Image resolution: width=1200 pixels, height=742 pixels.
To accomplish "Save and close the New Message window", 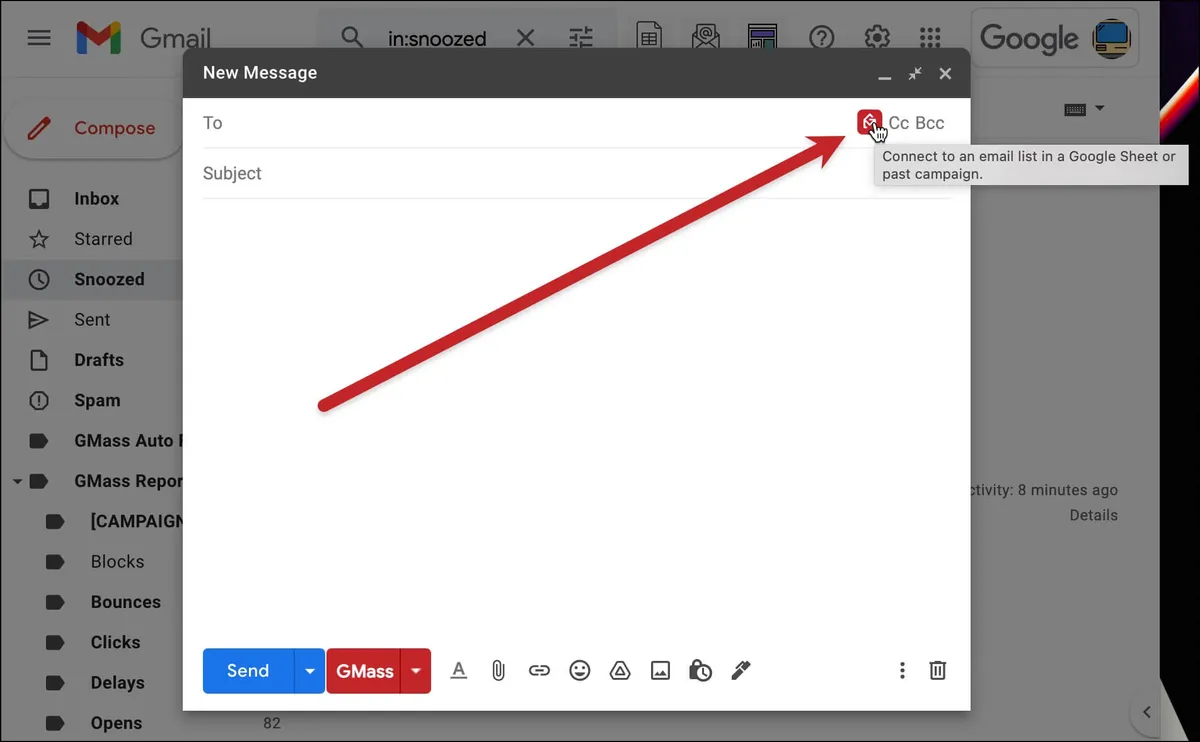I will (x=945, y=73).
